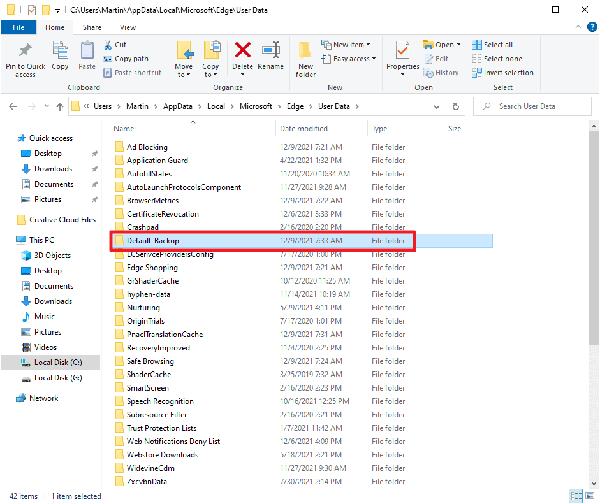Switch to Large icons view in the status bar
Viewport: 600px width, 504px height.
[x=589, y=496]
